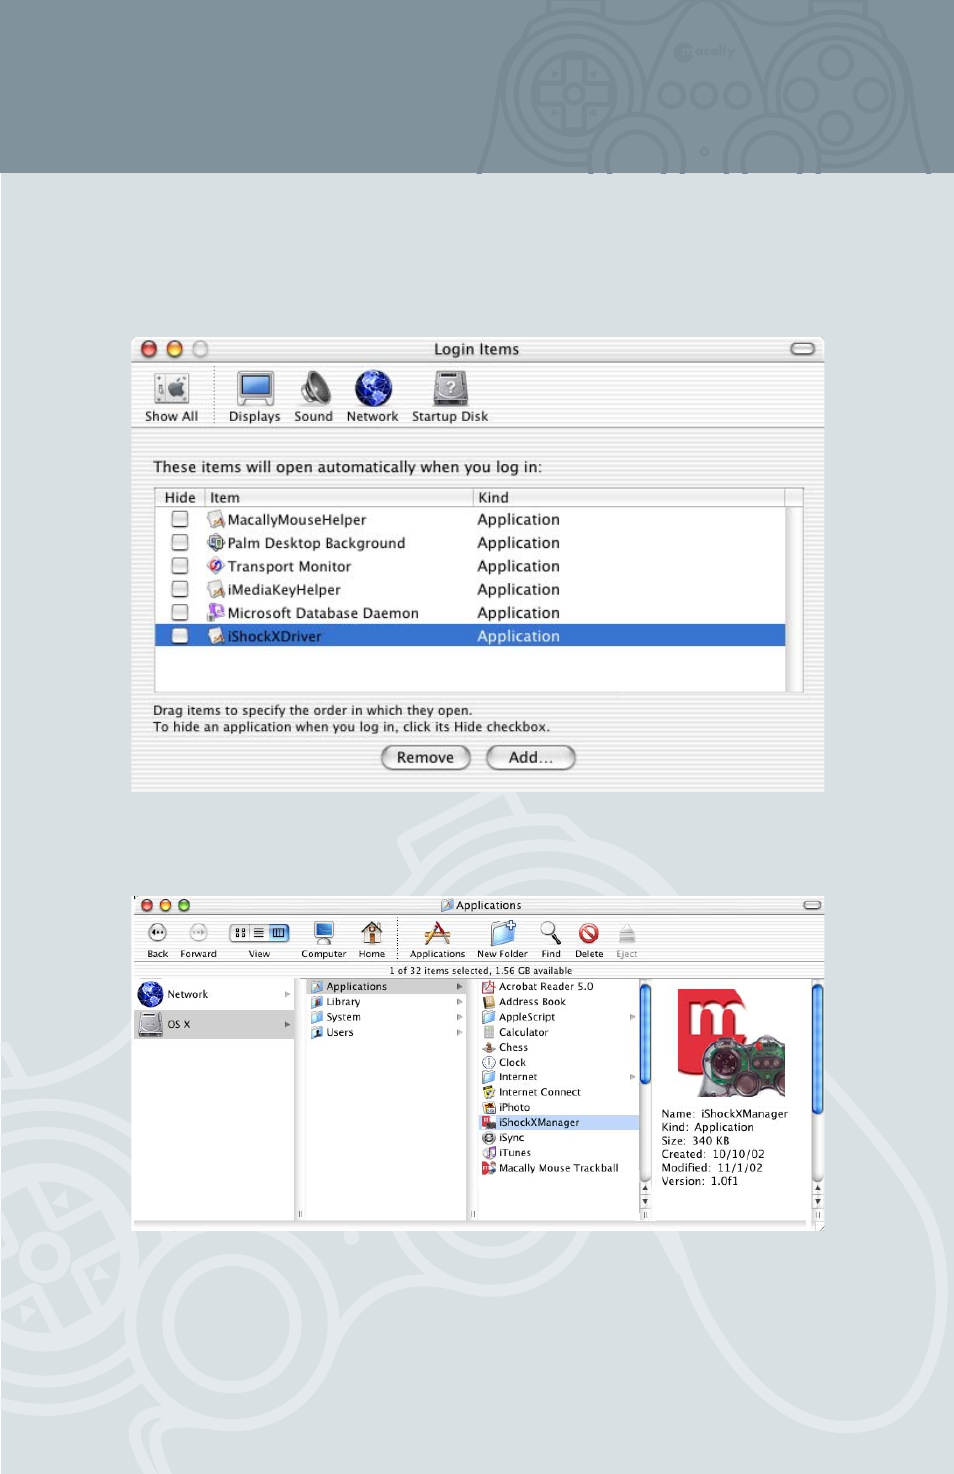This screenshot has height=1474, width=954.
Task: Select Chess application
Action: [513, 1047]
